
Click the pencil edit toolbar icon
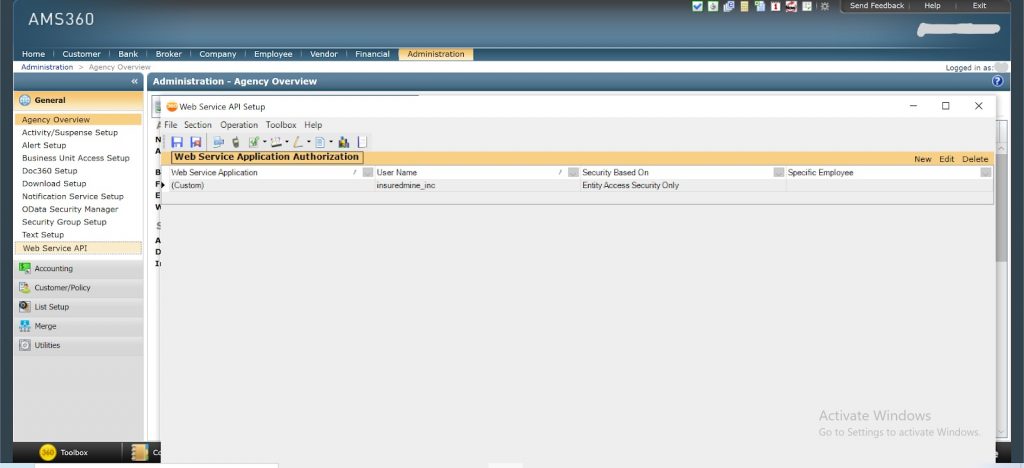(x=298, y=142)
